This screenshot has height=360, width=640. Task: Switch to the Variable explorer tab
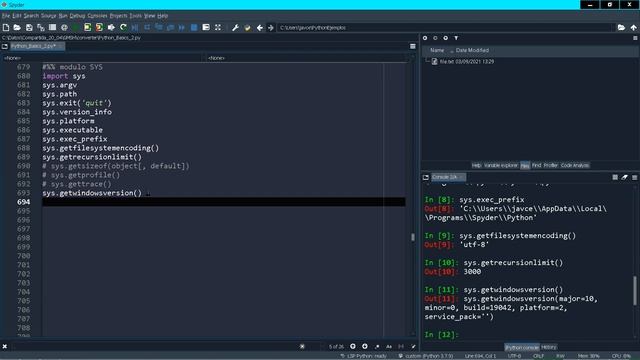[x=501, y=165]
